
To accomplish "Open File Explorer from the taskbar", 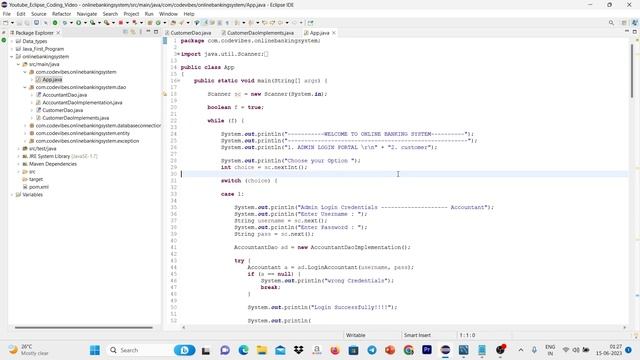I will coord(262,350).
